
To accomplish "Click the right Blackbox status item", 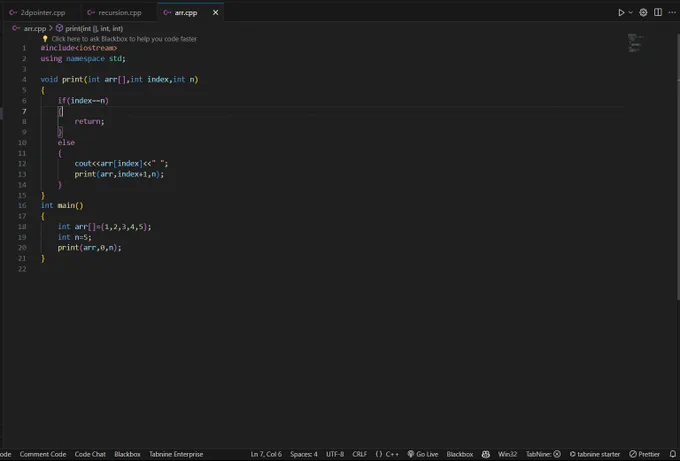I will point(460,454).
